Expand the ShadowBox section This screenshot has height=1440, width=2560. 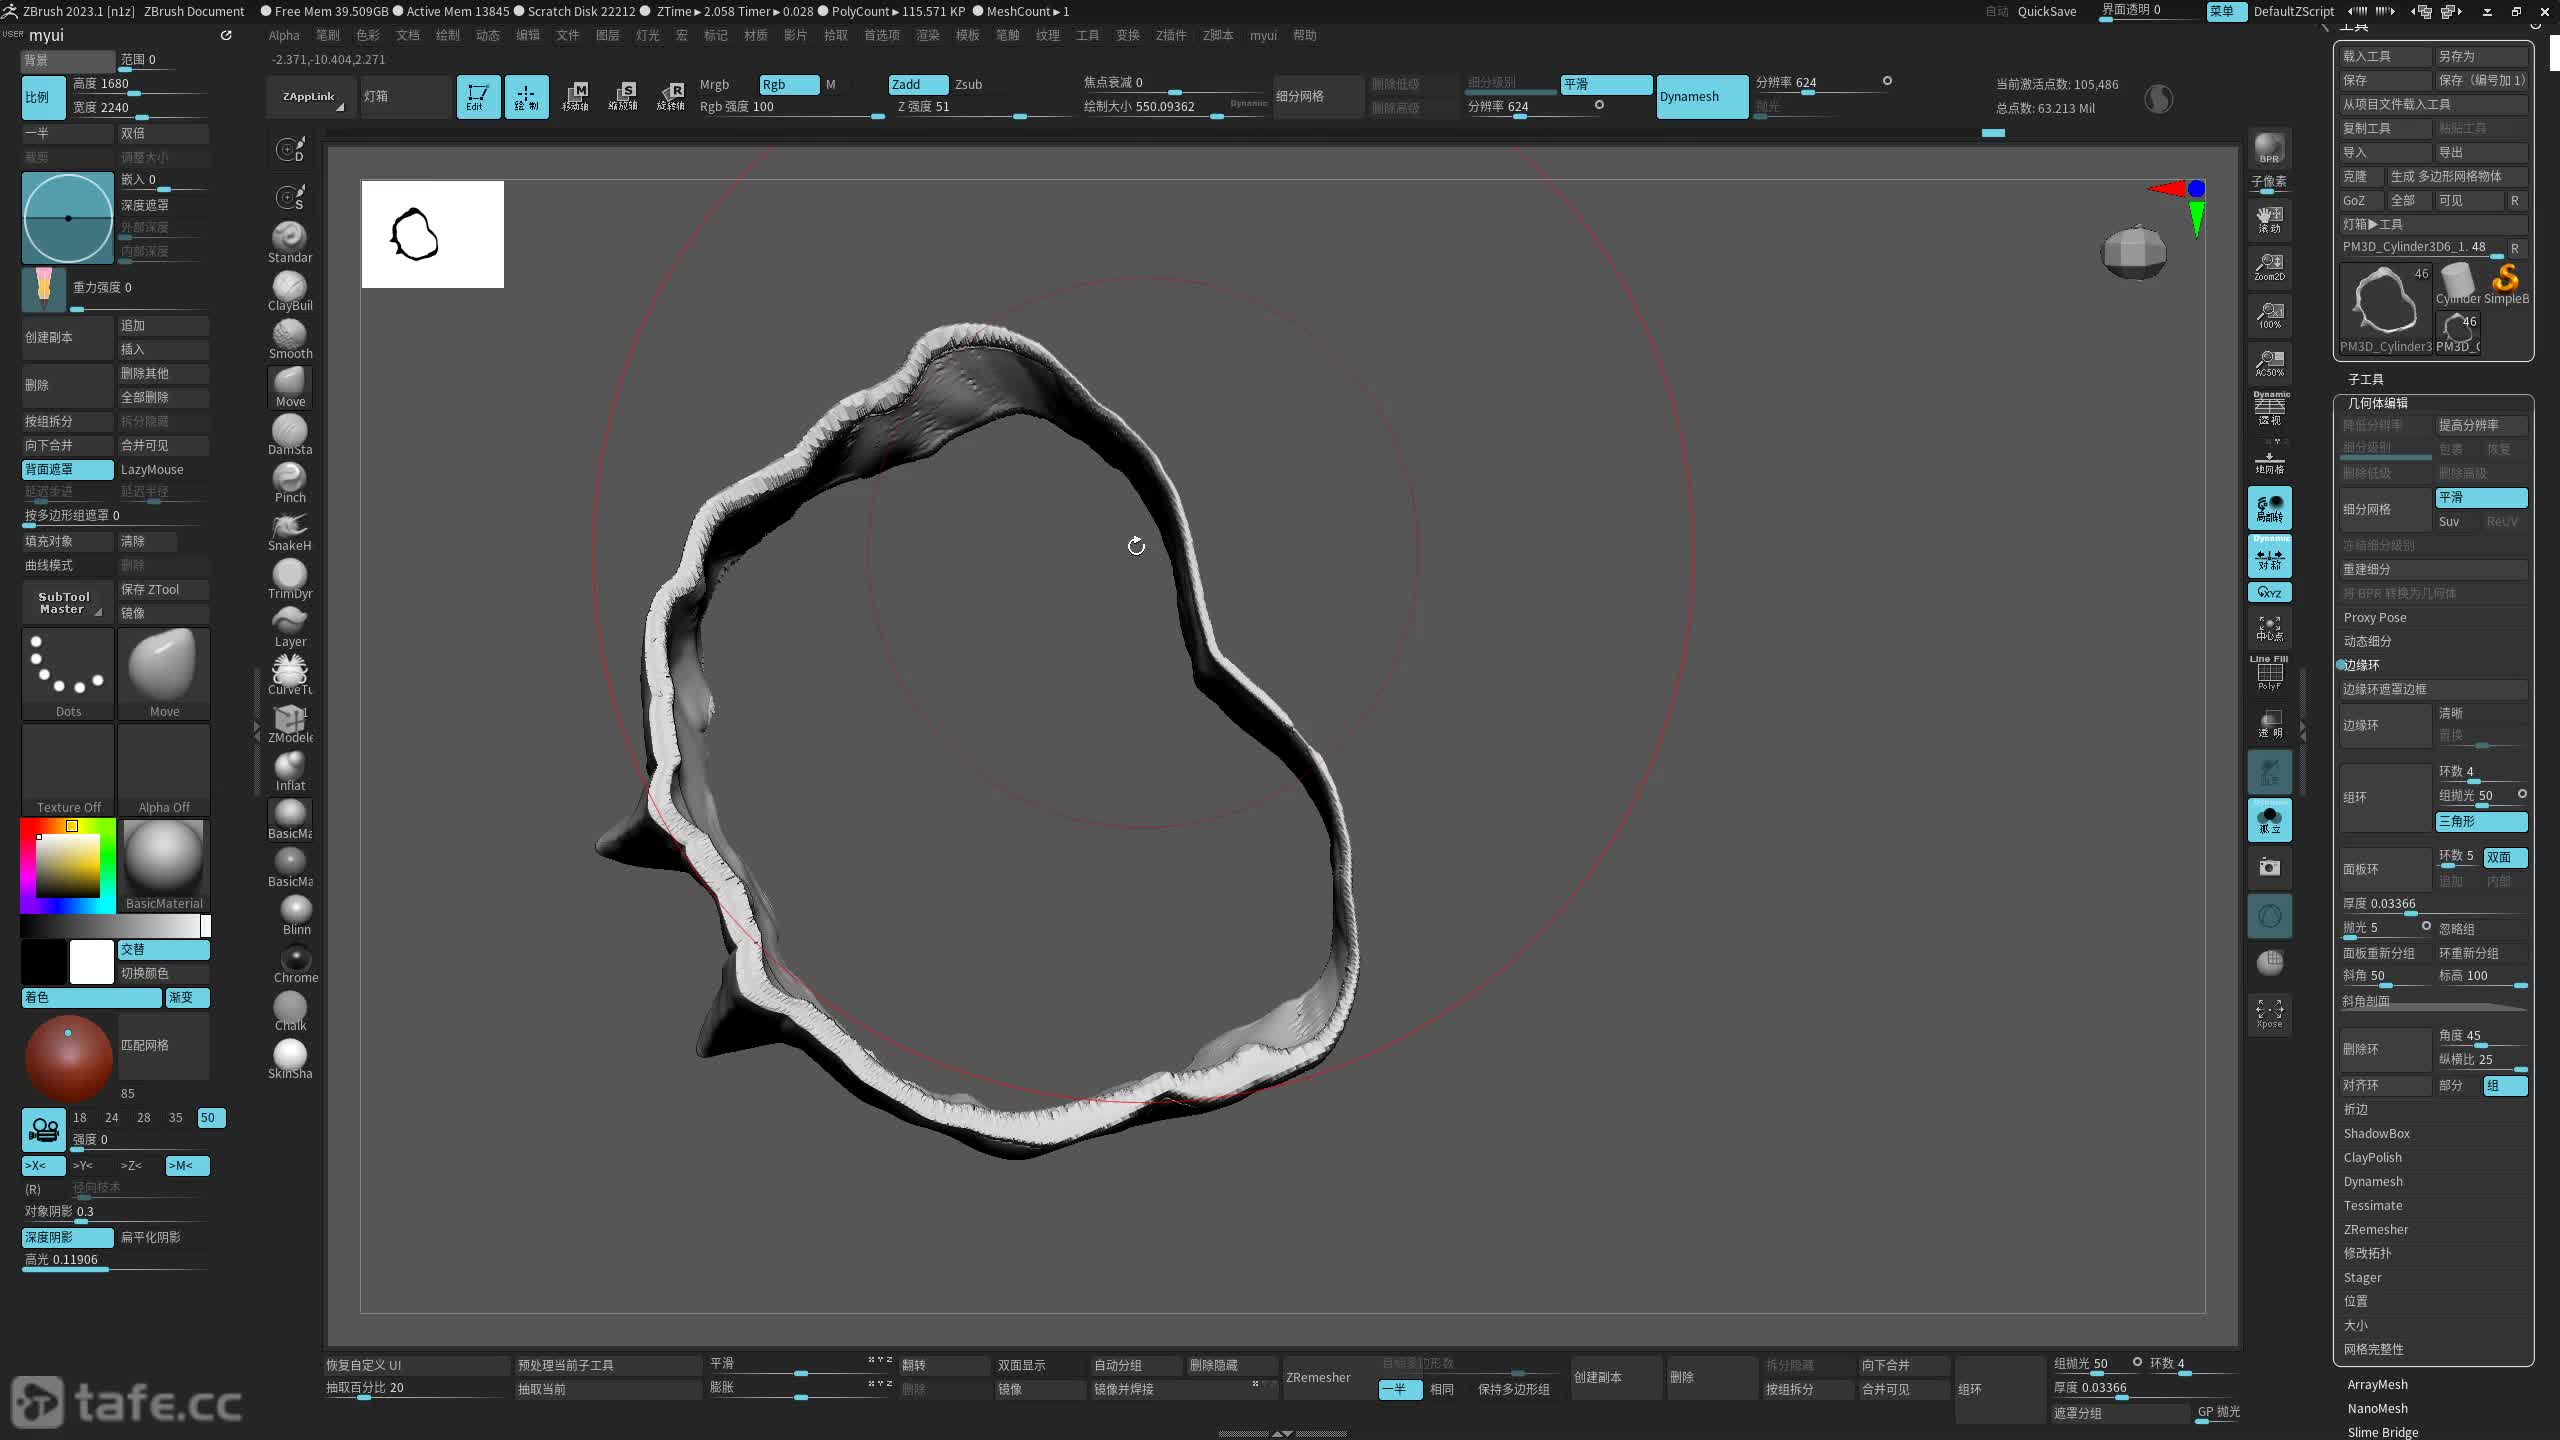pos(2376,1133)
